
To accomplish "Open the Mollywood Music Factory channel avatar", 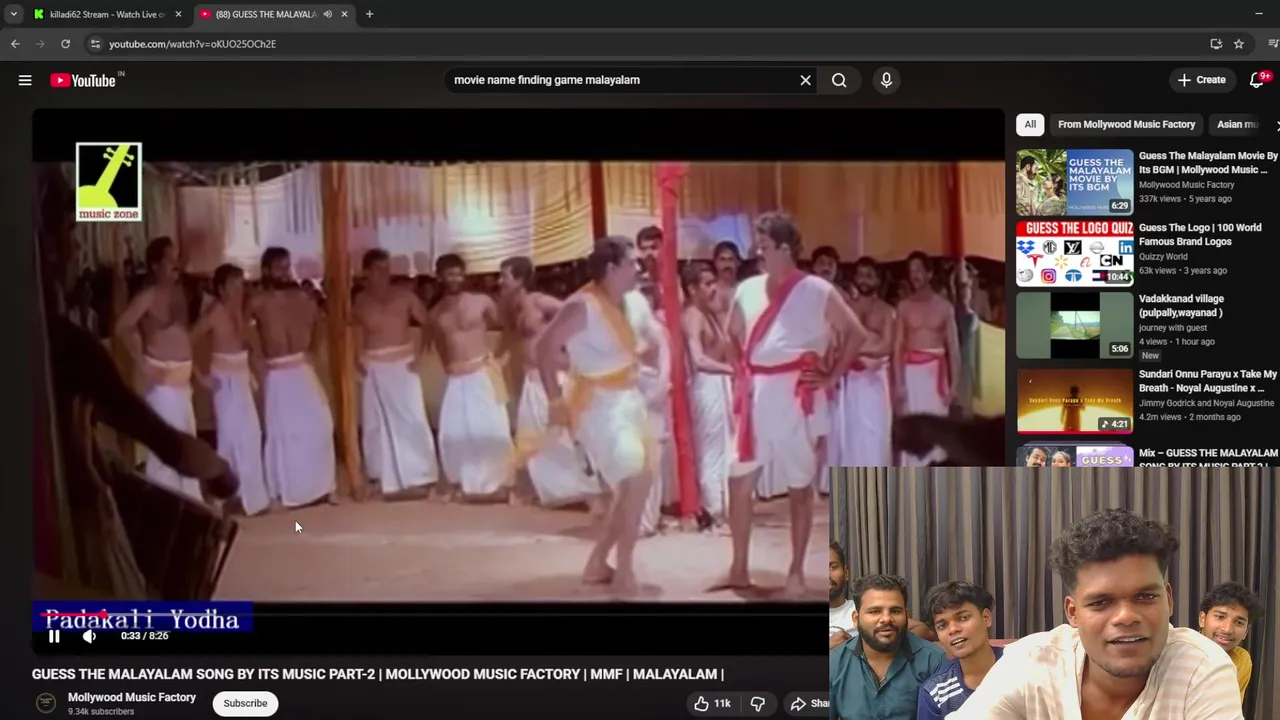I will [46, 703].
